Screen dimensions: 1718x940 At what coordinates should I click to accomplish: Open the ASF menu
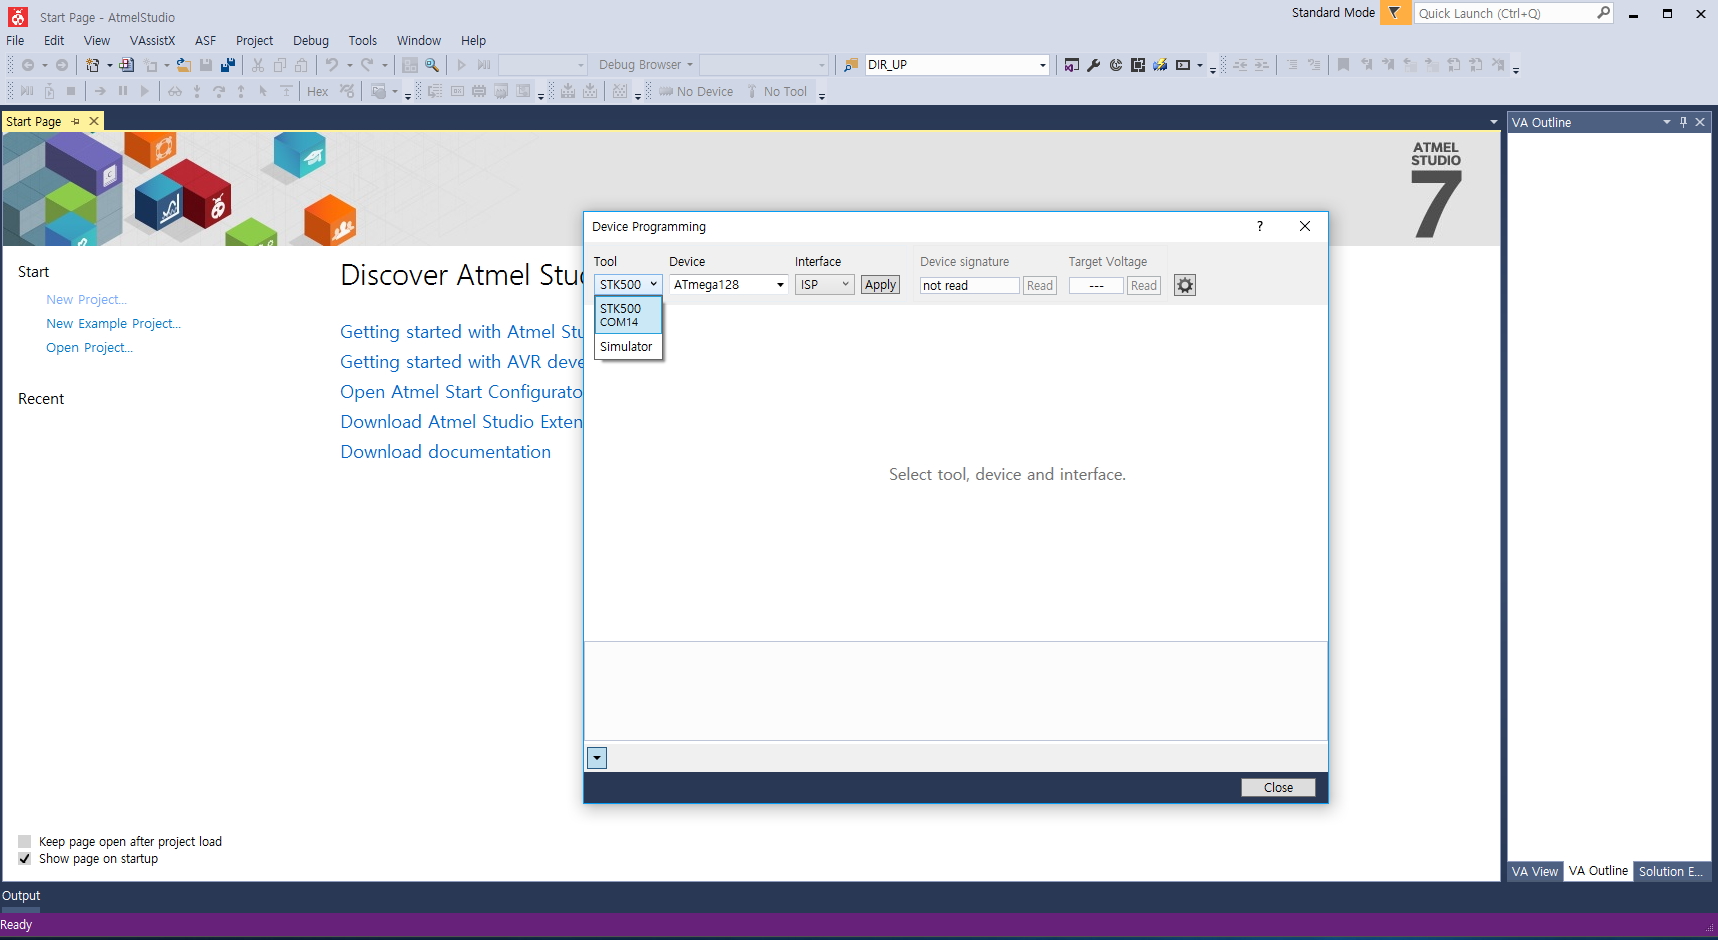[205, 41]
